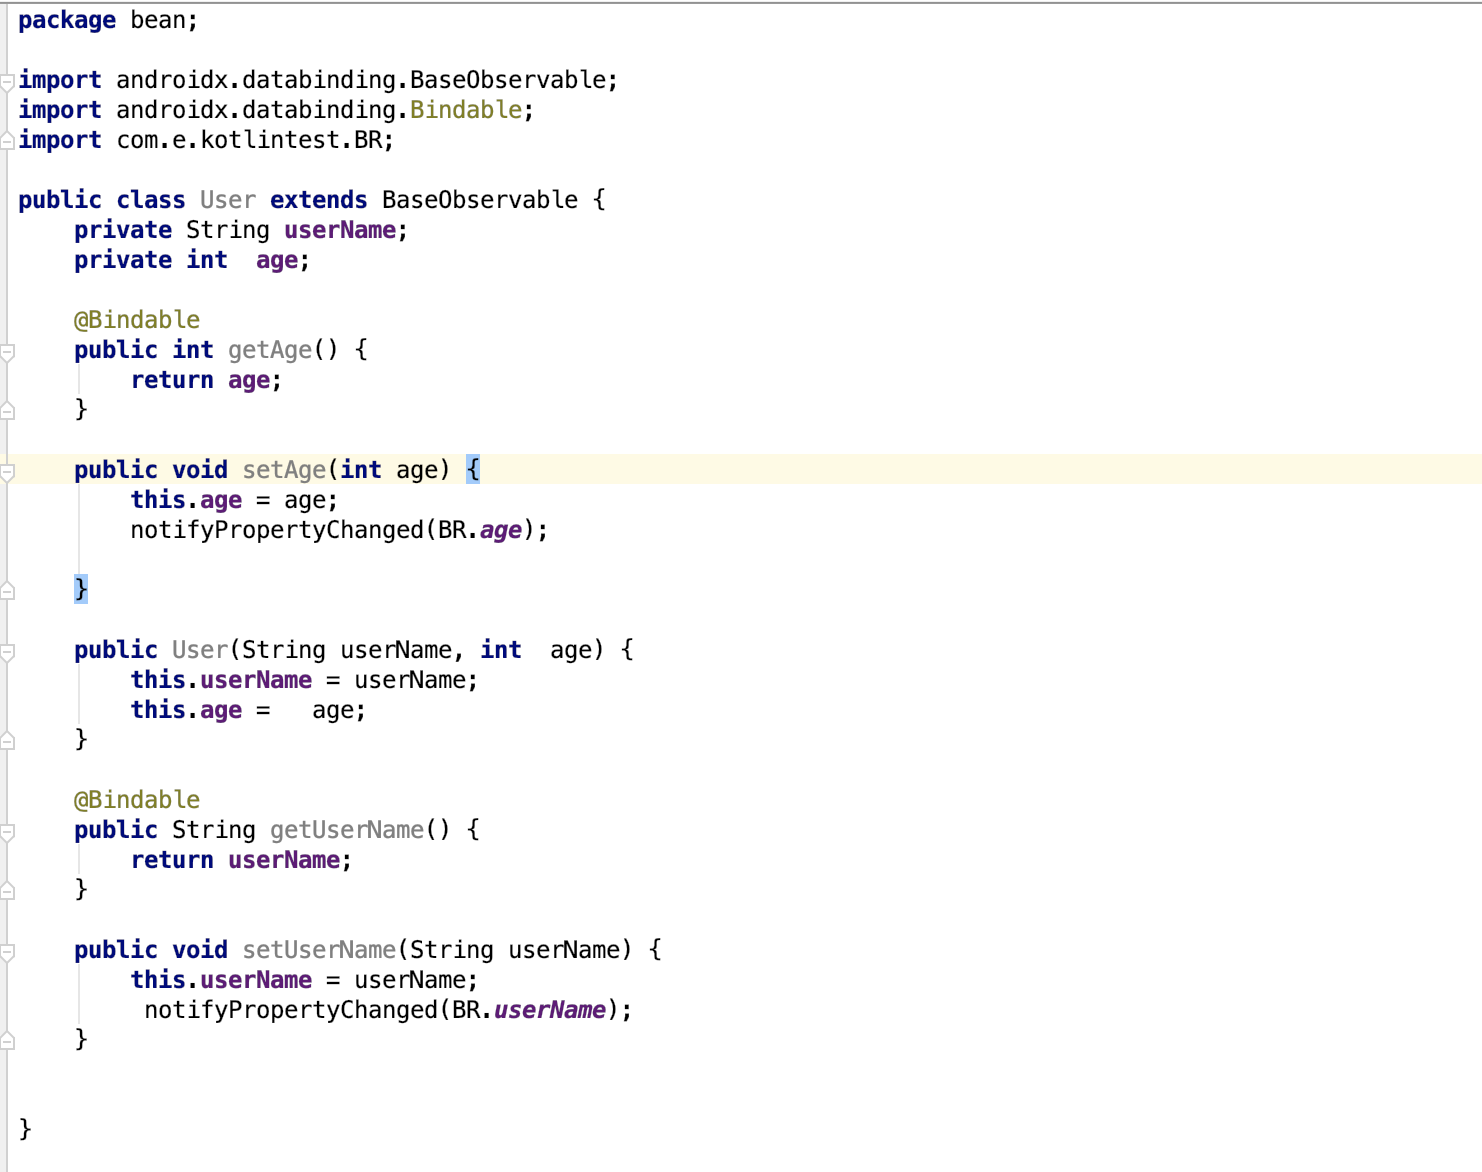Click the final closing brace of class
This screenshot has width=1482, height=1172.
click(25, 1129)
